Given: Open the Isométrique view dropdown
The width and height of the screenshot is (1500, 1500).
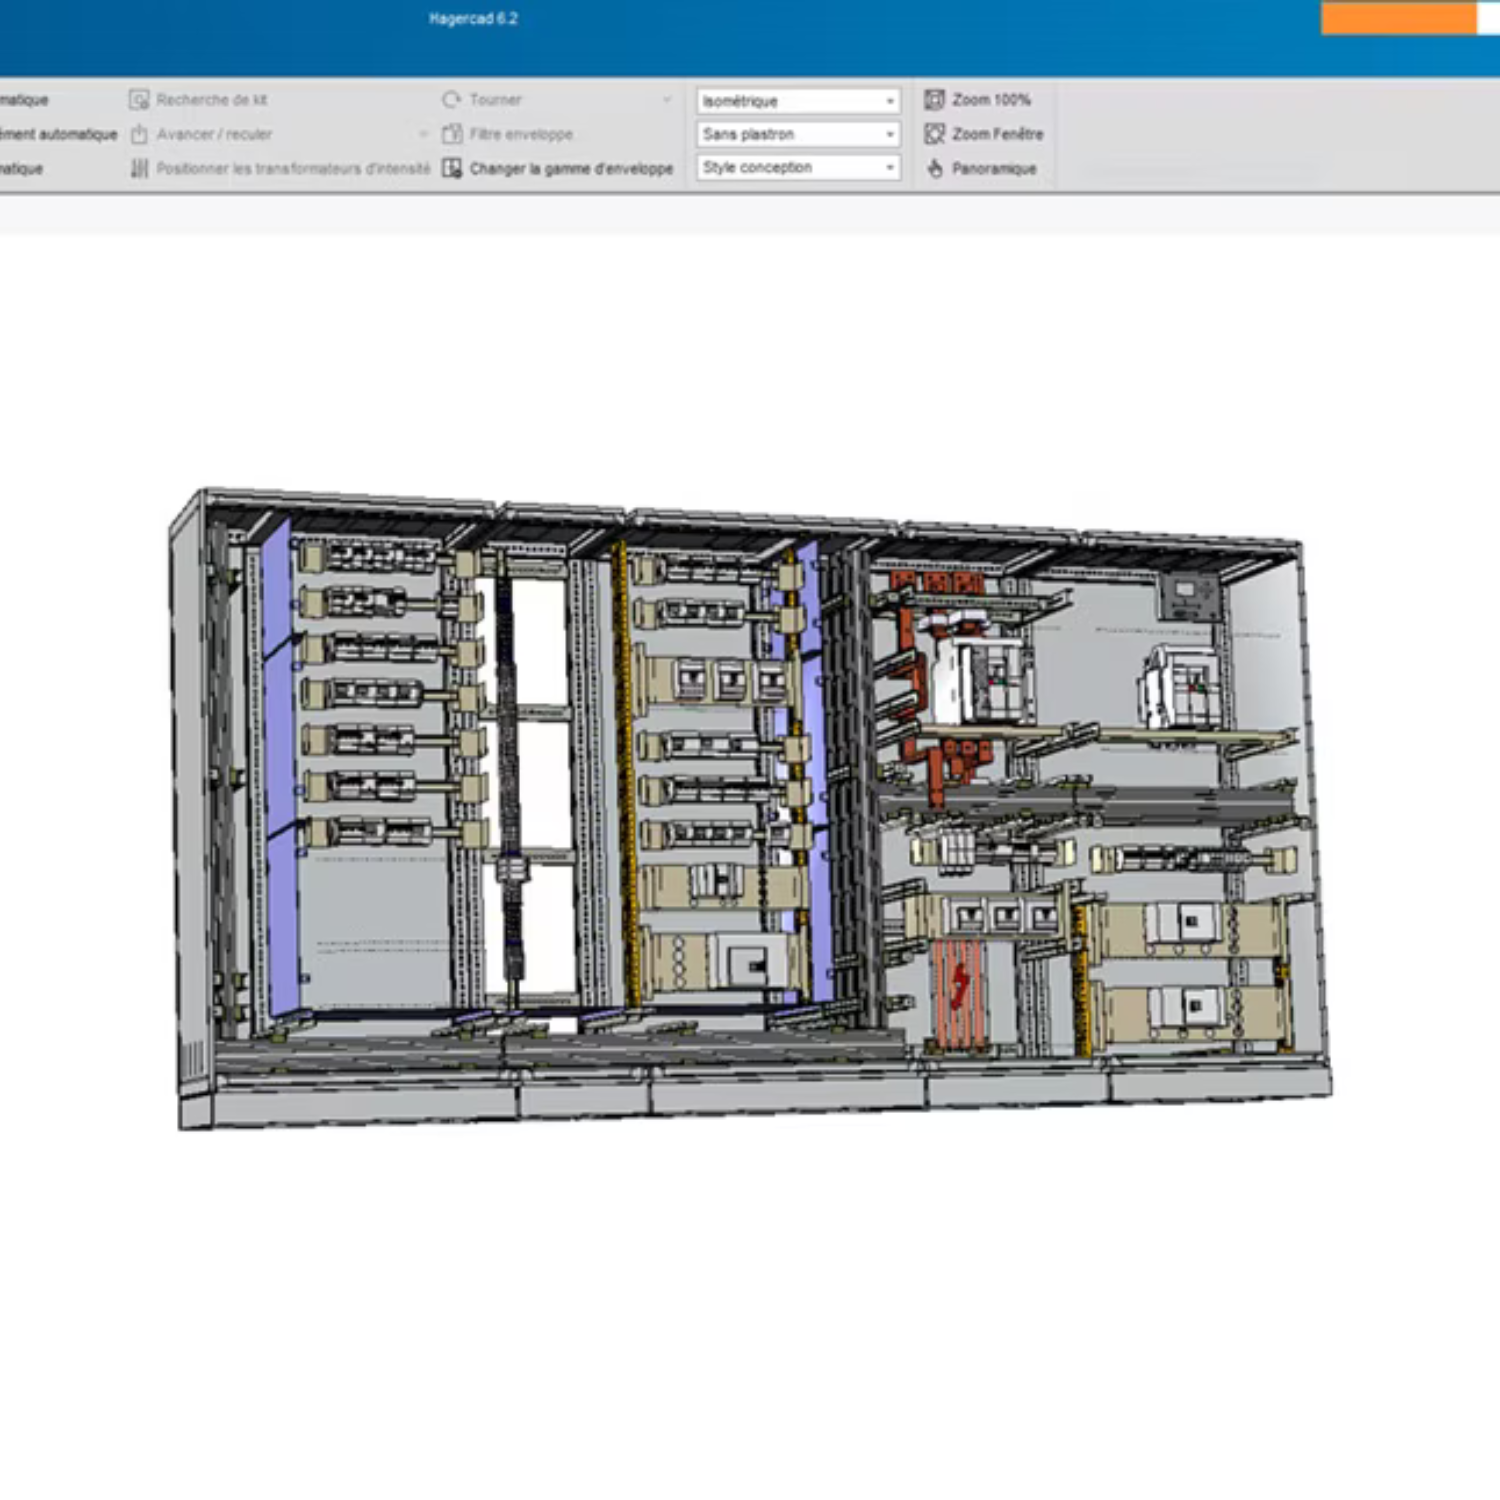Looking at the screenshot, I should tap(797, 101).
